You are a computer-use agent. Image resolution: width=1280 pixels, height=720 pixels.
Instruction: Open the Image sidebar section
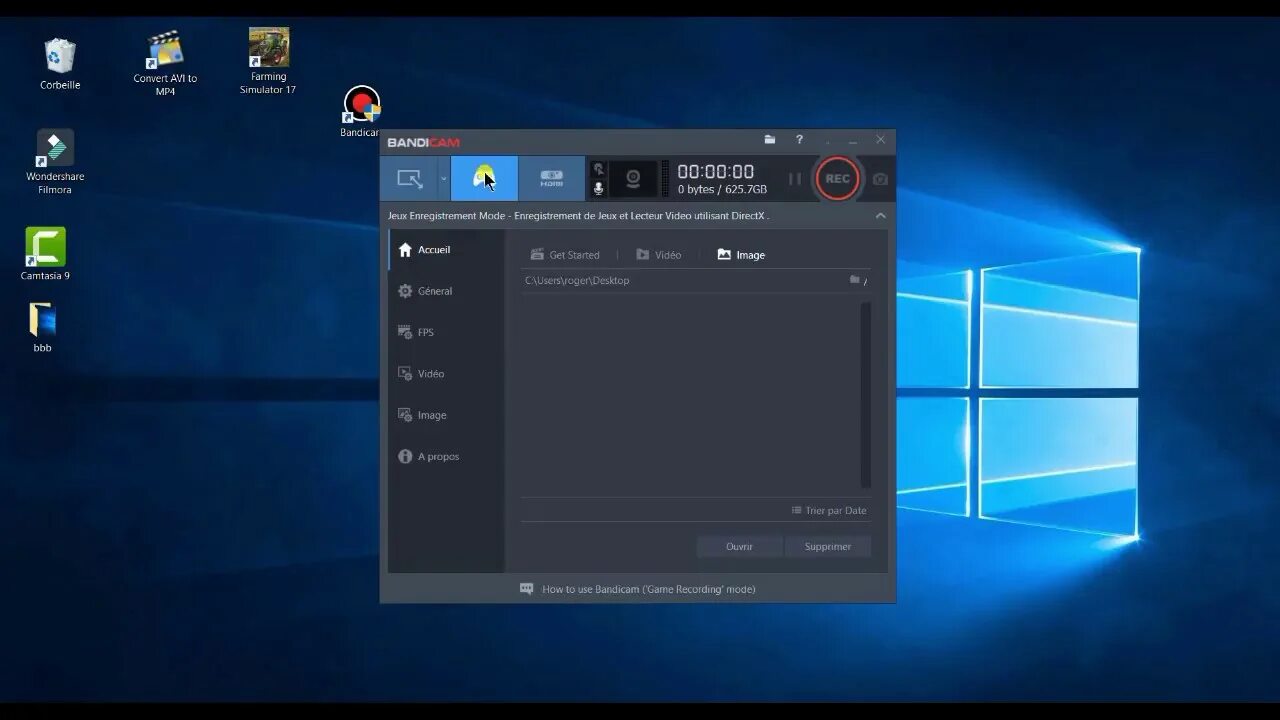pyautogui.click(x=446, y=415)
